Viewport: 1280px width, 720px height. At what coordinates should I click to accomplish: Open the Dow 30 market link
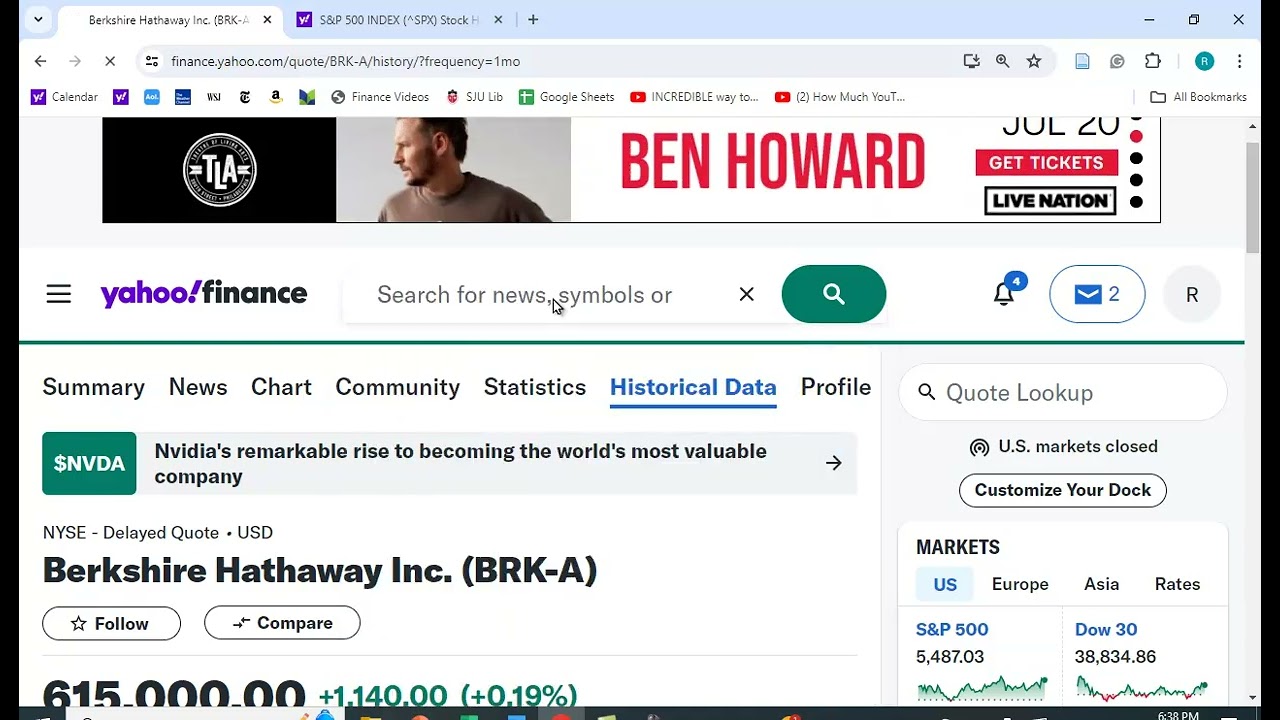click(x=1106, y=629)
